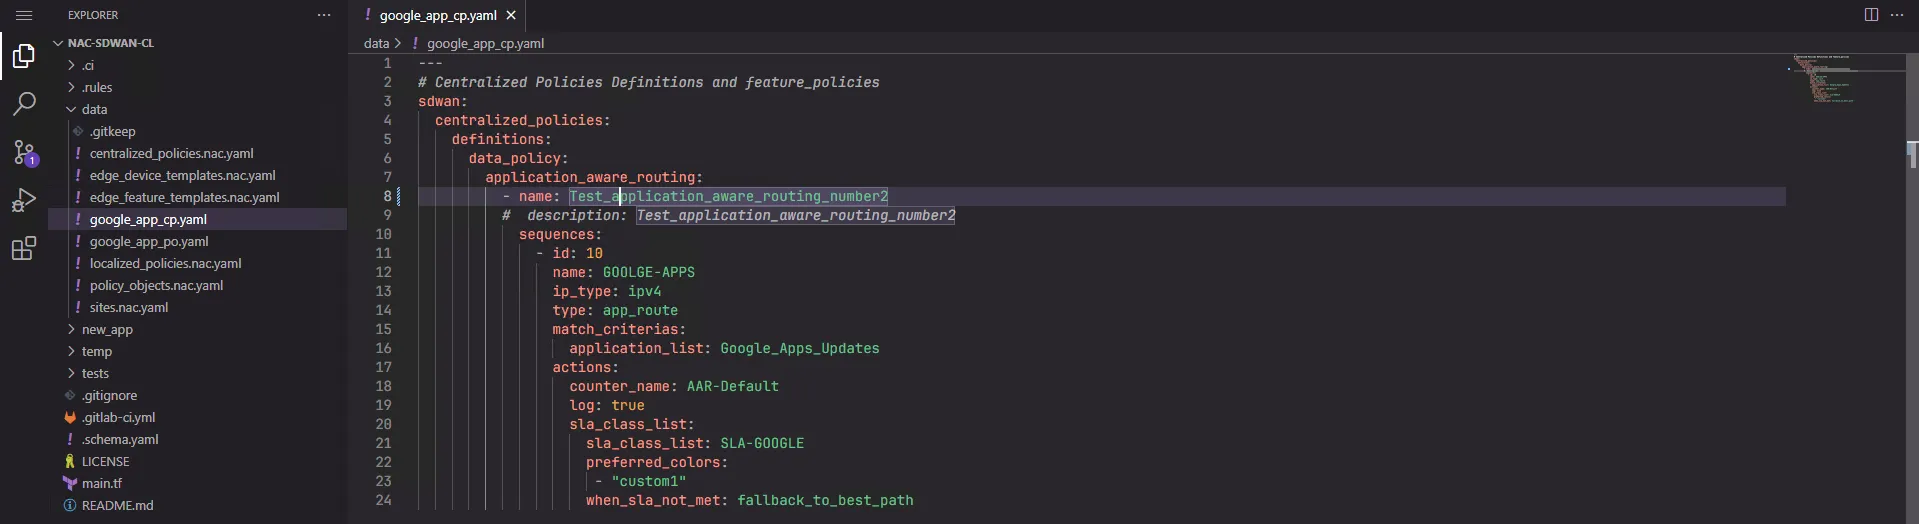1919x524 pixels.
Task: Open google_app_po.yaml file
Action: tap(149, 241)
